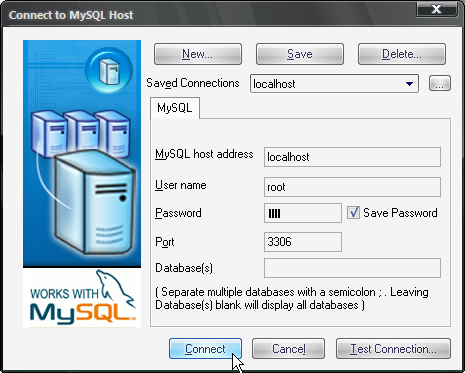Cancel the connection dialog
The height and width of the screenshot is (373, 465).
click(x=288, y=349)
